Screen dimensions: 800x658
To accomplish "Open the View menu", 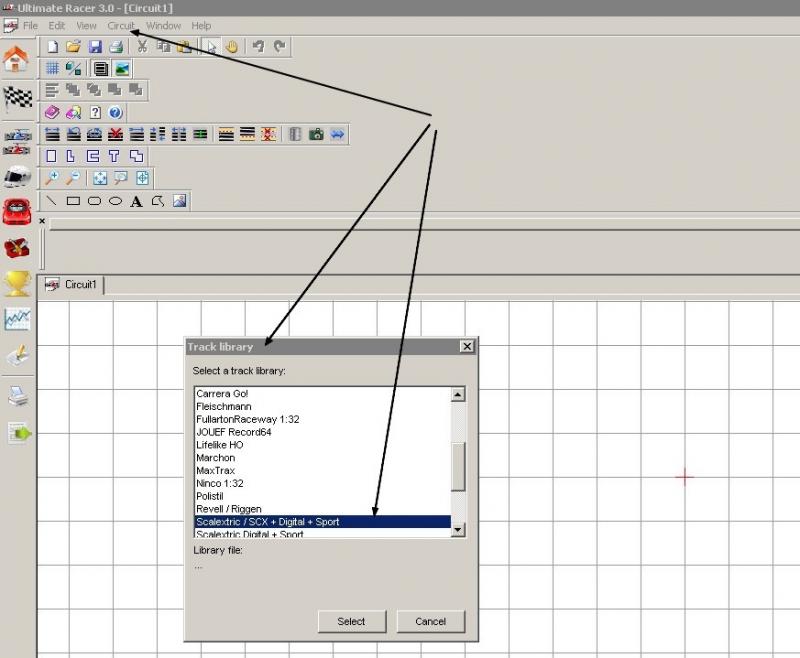I will 86,25.
